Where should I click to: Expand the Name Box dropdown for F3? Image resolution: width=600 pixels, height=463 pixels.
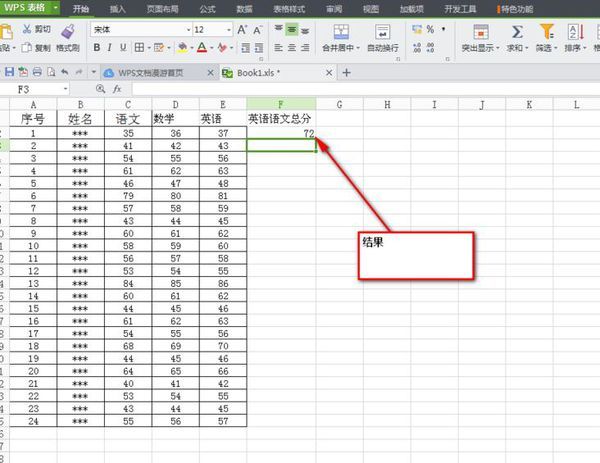coord(66,89)
